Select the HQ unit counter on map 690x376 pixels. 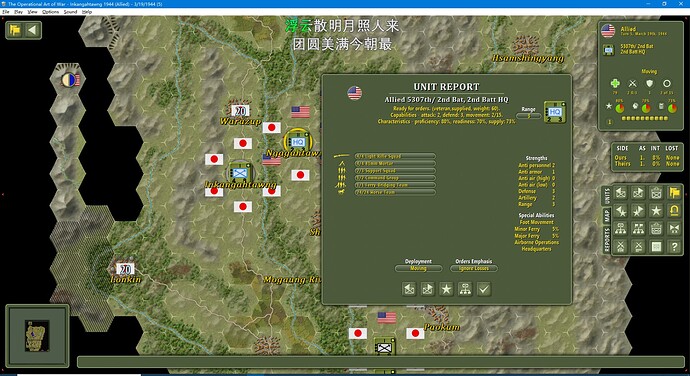pos(298,141)
